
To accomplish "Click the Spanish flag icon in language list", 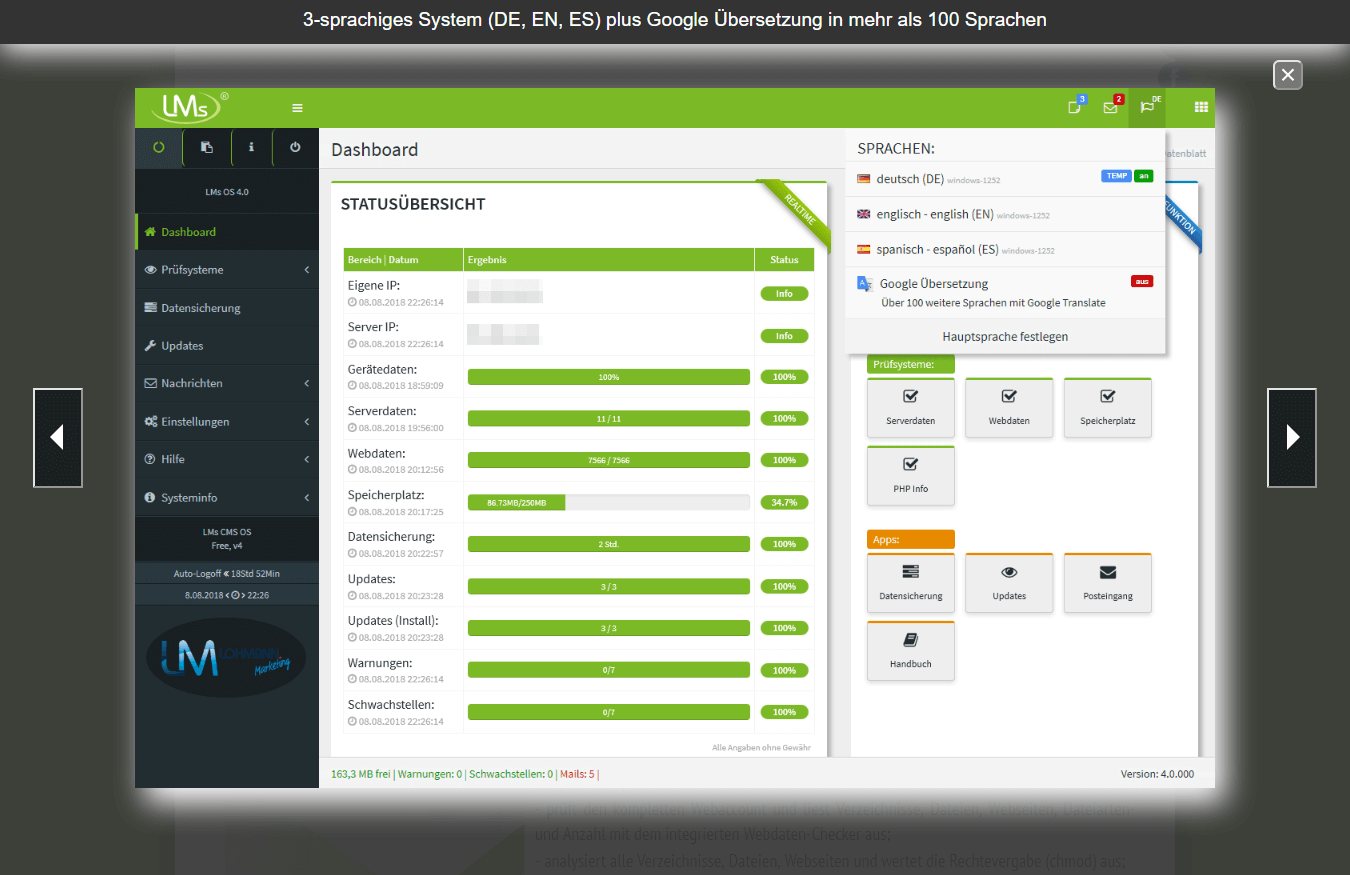I will coord(864,249).
